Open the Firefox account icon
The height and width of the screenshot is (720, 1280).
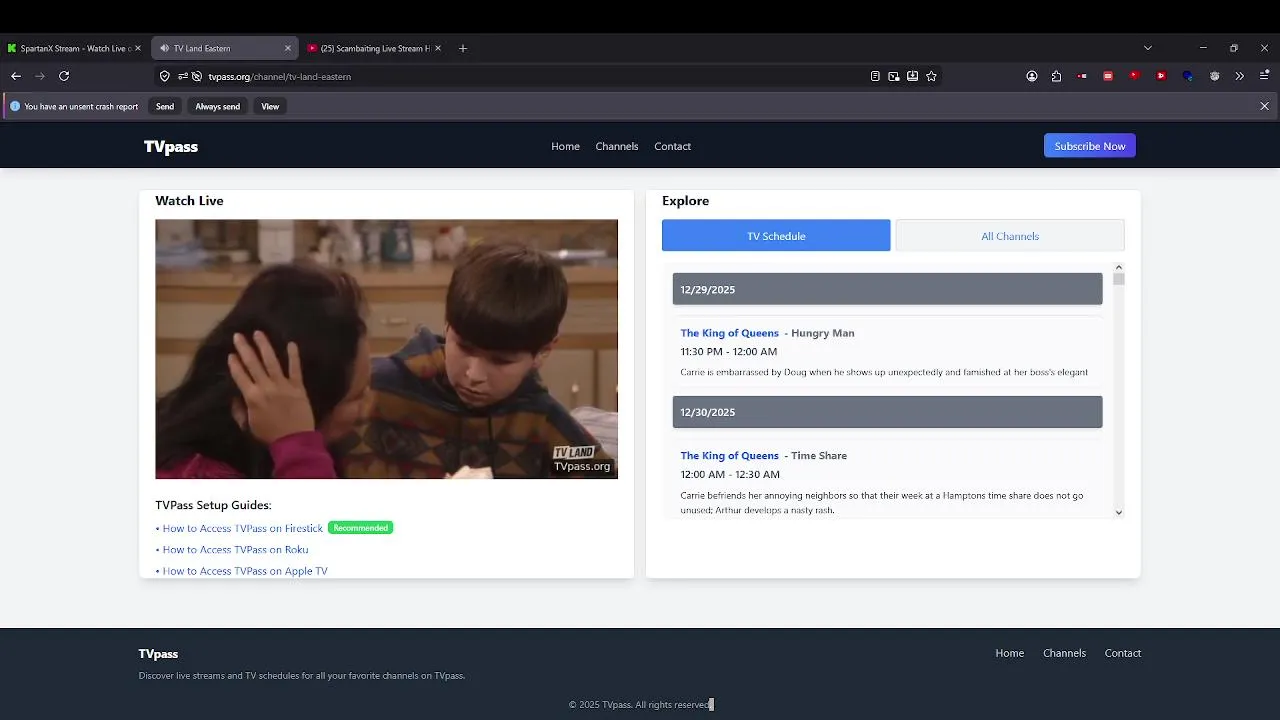click(x=1032, y=76)
